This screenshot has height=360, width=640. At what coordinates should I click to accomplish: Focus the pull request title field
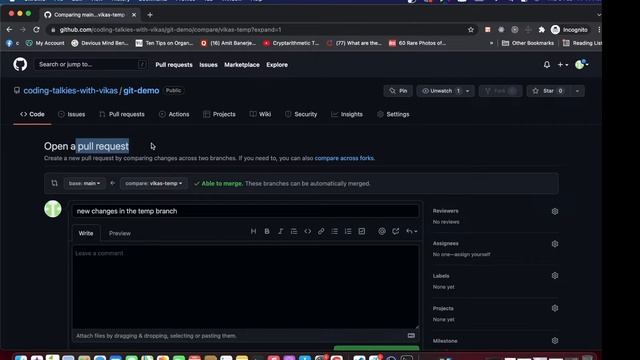[x=245, y=211]
